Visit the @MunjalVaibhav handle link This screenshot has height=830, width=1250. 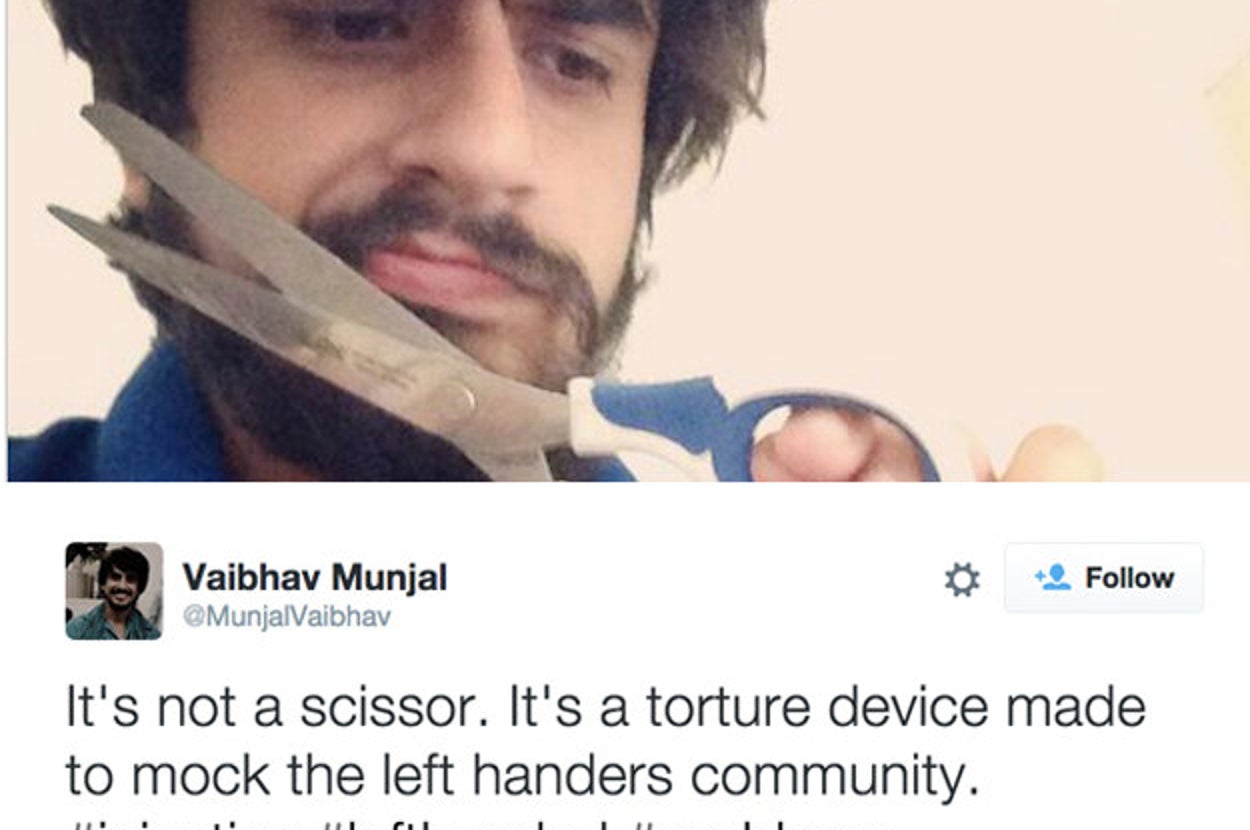[286, 617]
